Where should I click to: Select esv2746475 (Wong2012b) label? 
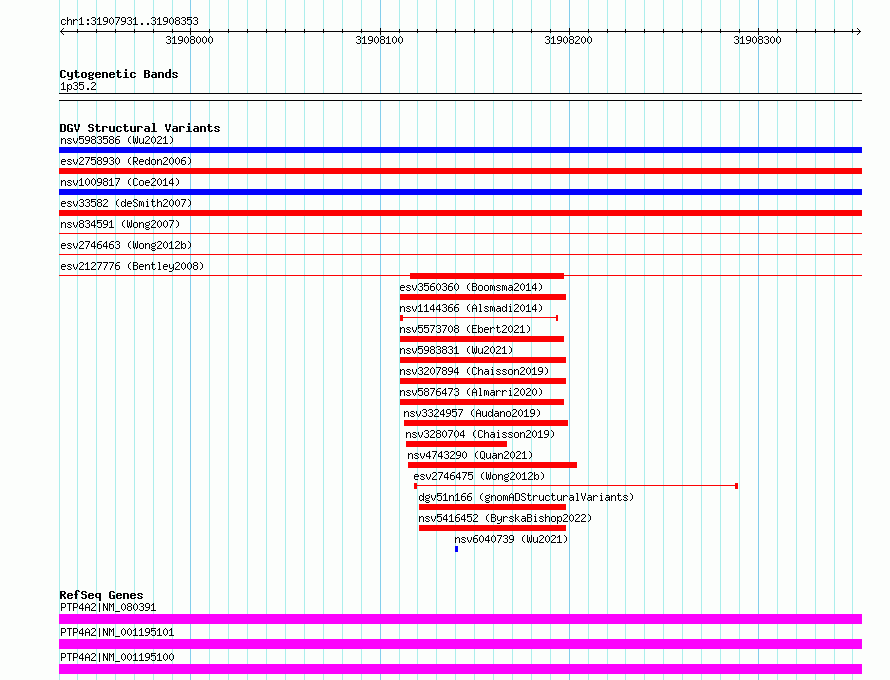pyautogui.click(x=479, y=476)
